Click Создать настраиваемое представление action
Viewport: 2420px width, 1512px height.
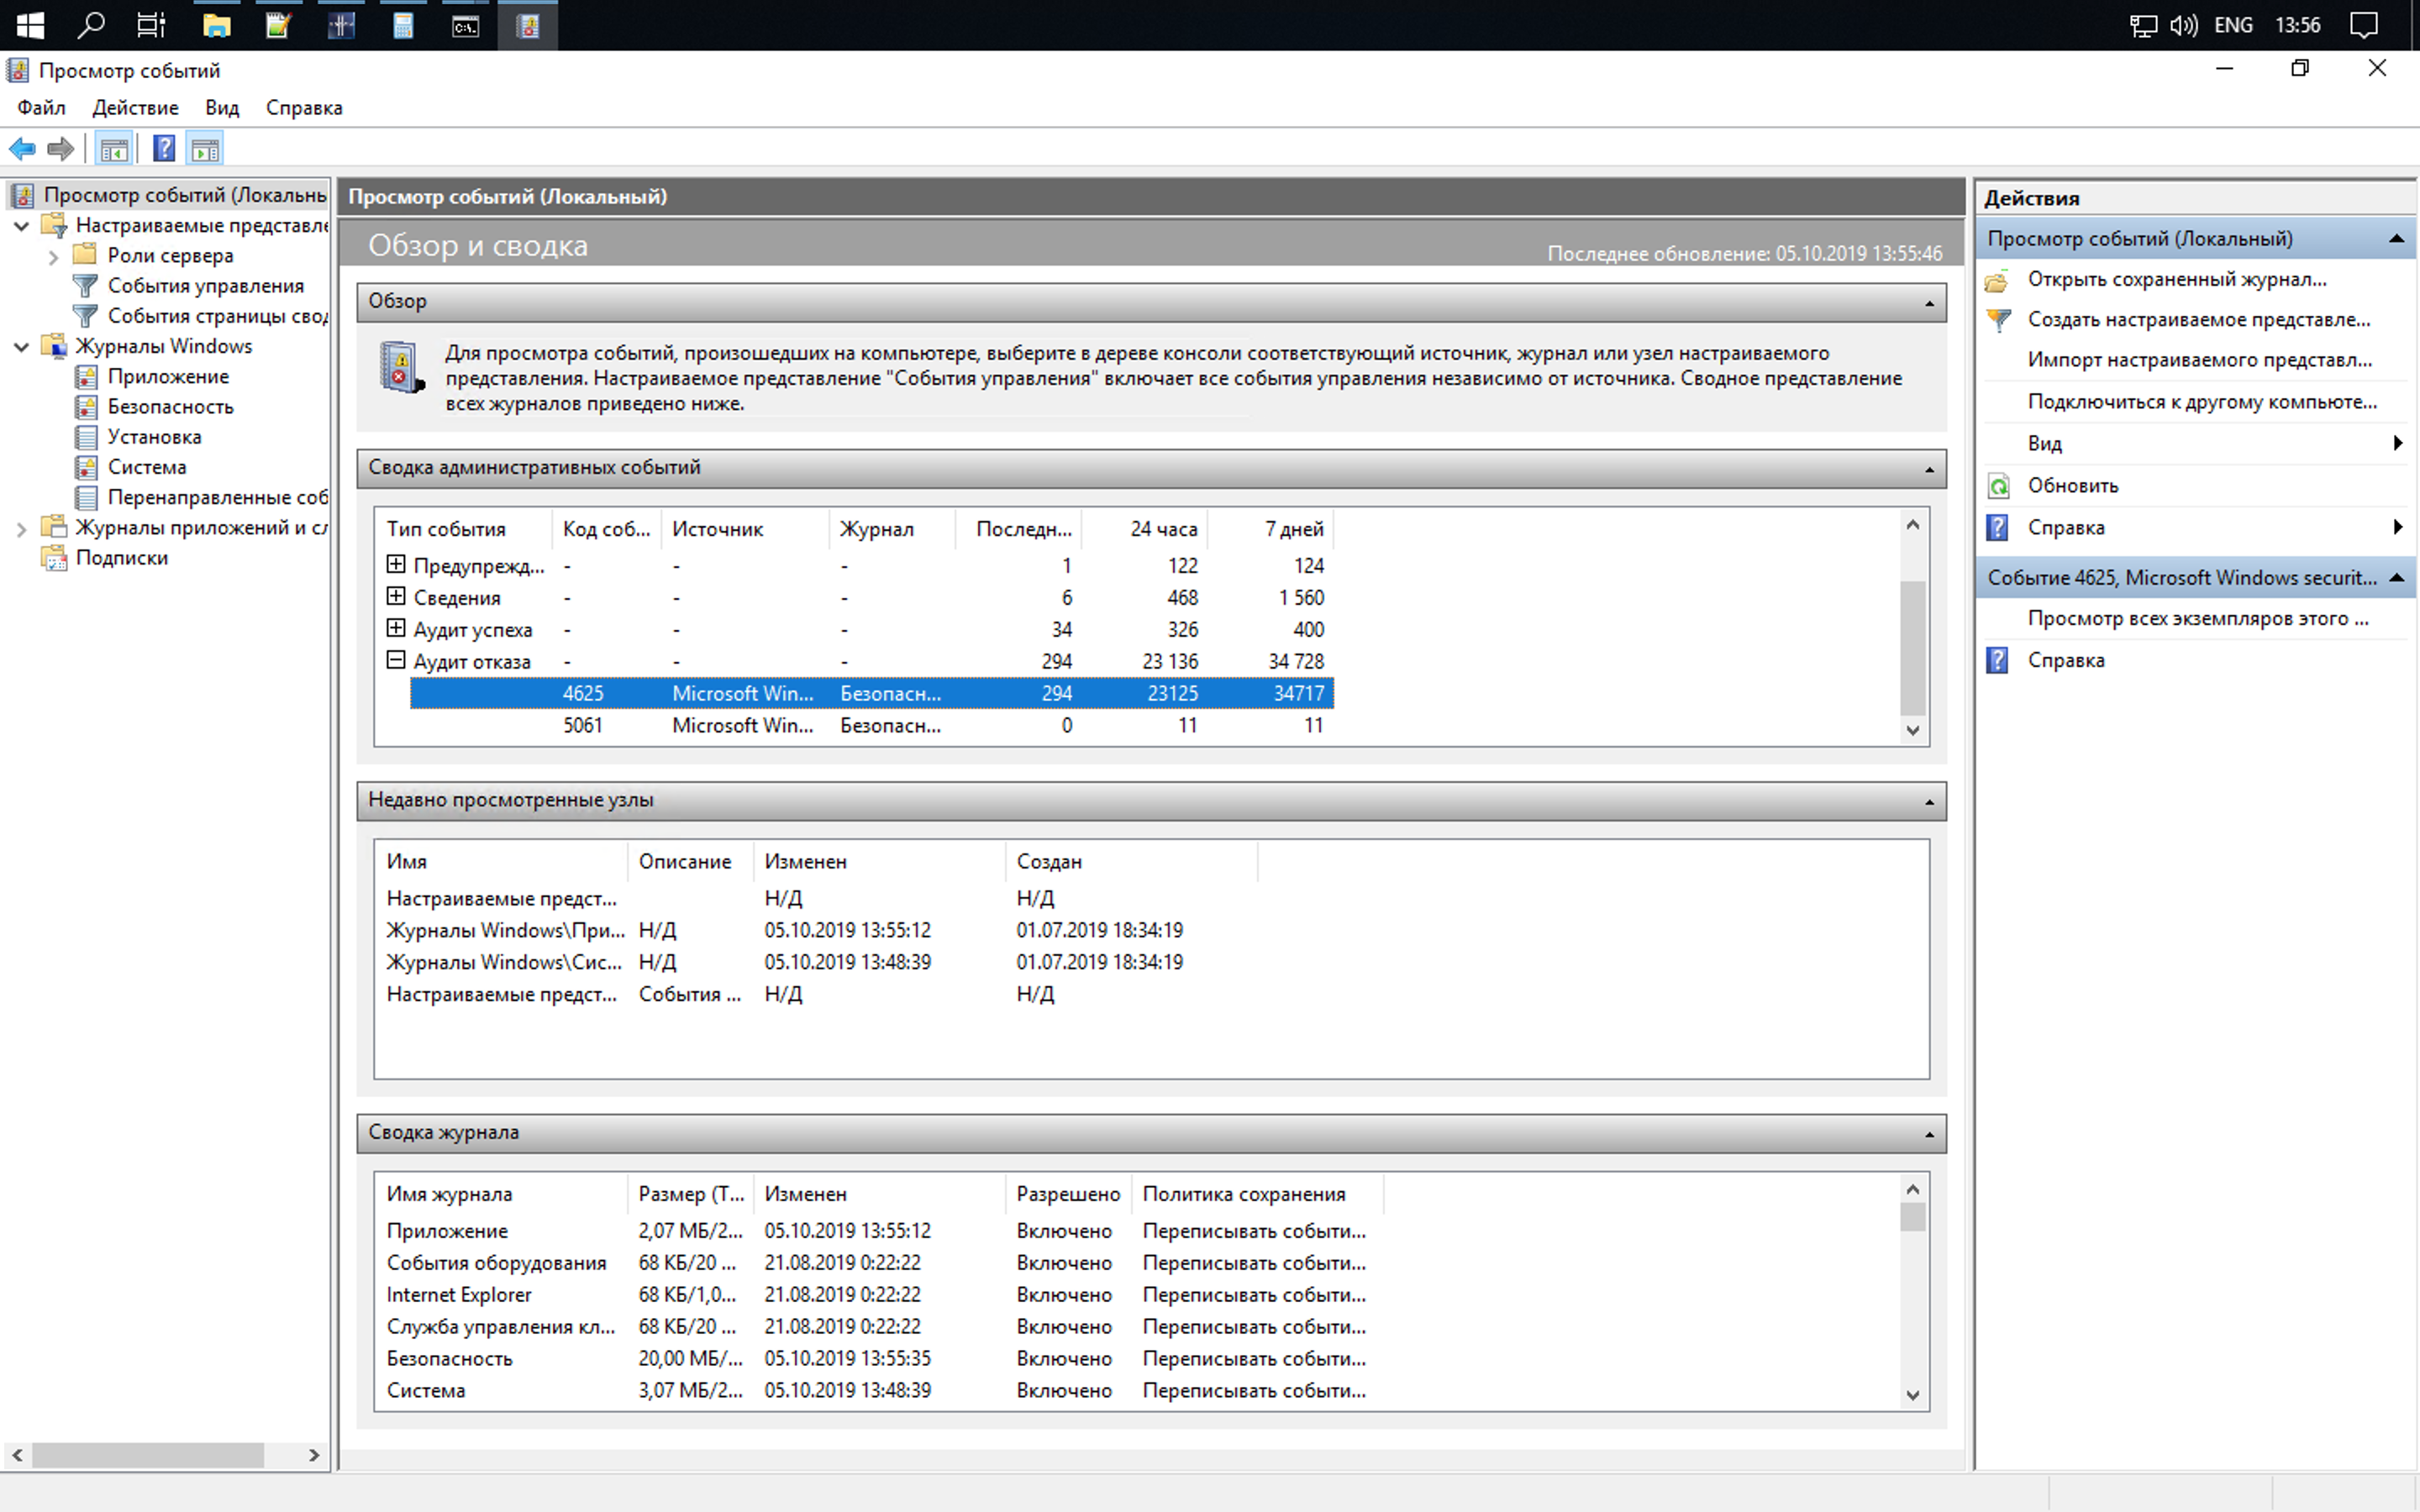pyautogui.click(x=2198, y=320)
